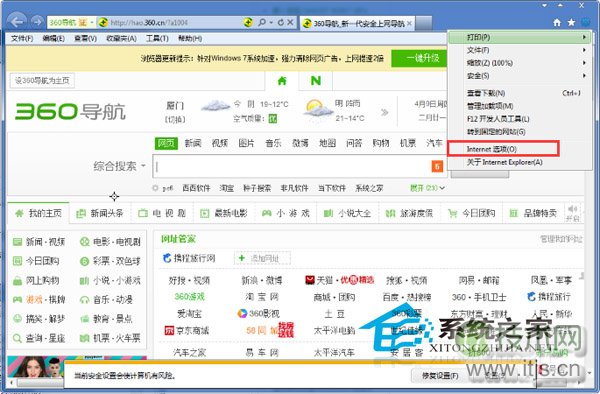The image size is (600, 394).
Task: Select 转到固定的网站(G) entry
Action: click(x=520, y=132)
